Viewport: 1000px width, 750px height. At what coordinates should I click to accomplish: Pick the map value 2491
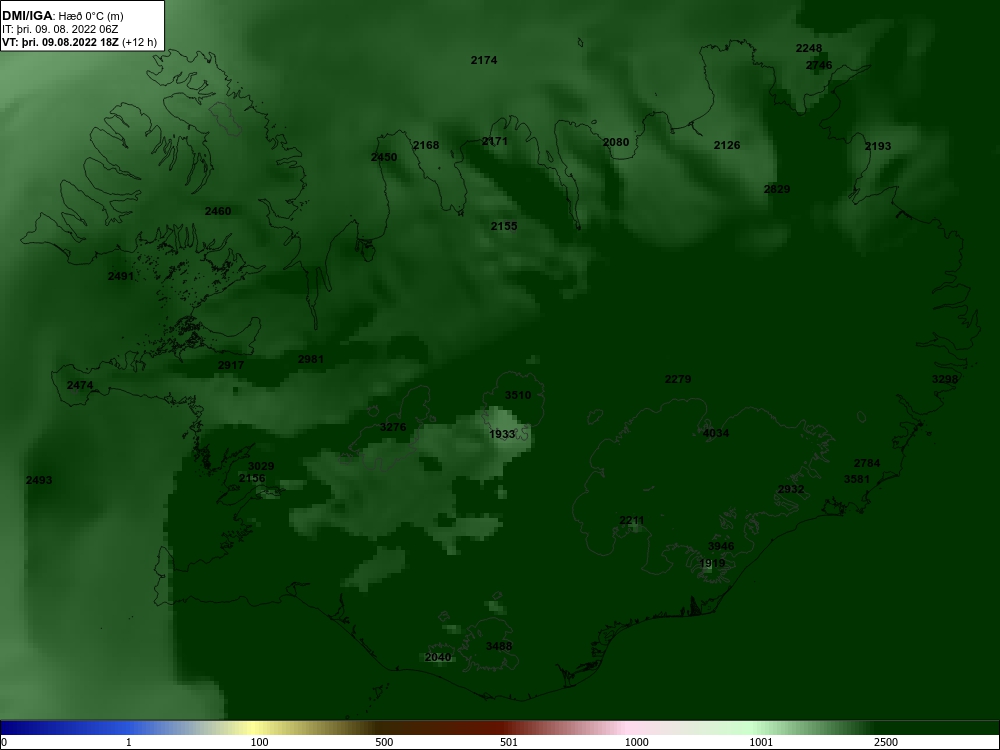point(121,276)
